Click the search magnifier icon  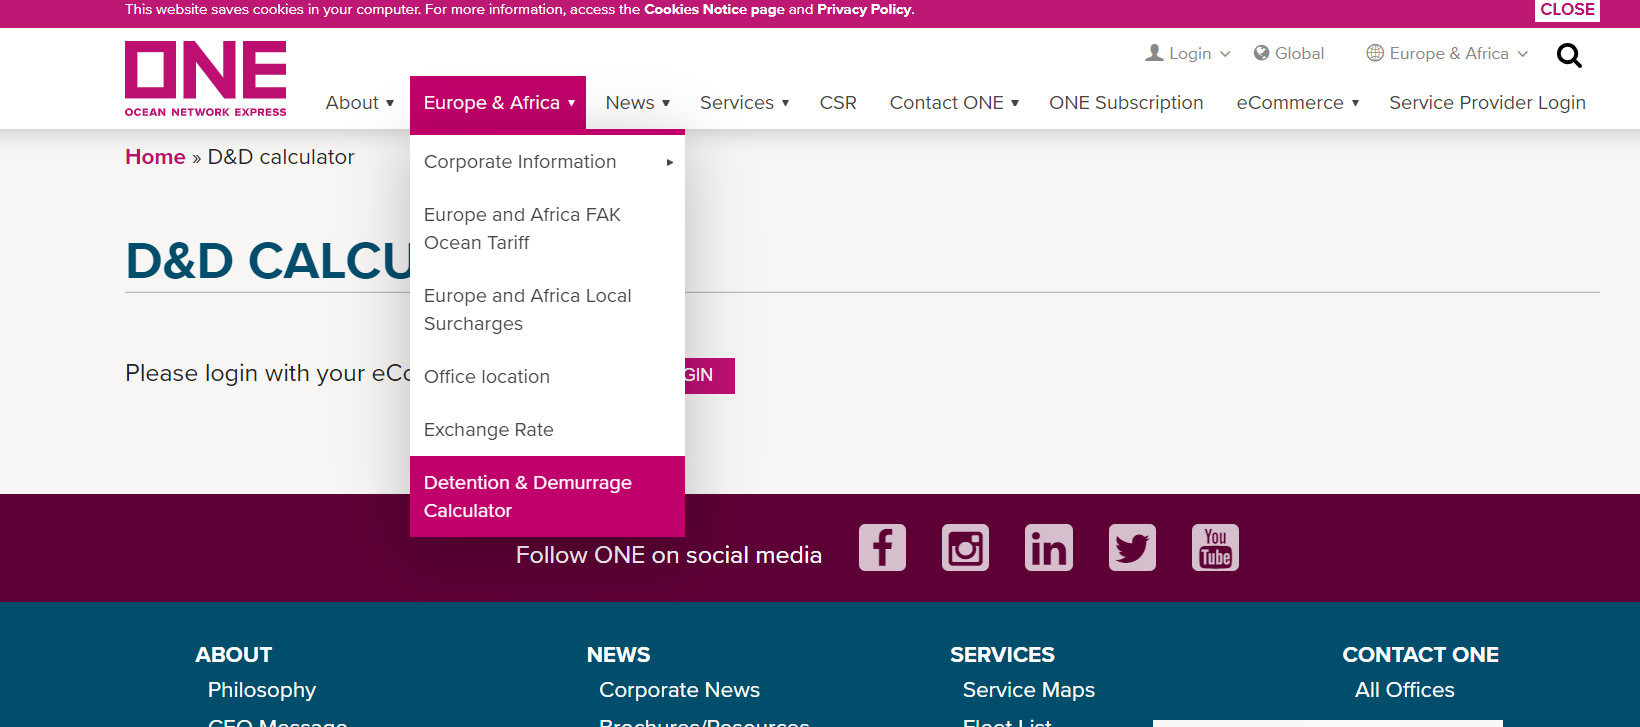point(1569,55)
